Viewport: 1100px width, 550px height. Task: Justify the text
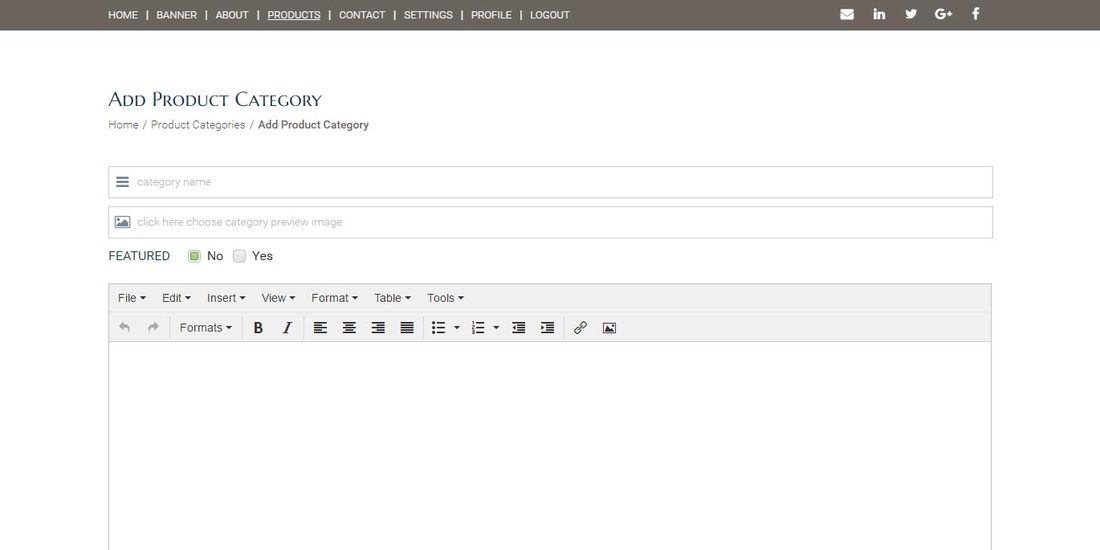click(407, 328)
